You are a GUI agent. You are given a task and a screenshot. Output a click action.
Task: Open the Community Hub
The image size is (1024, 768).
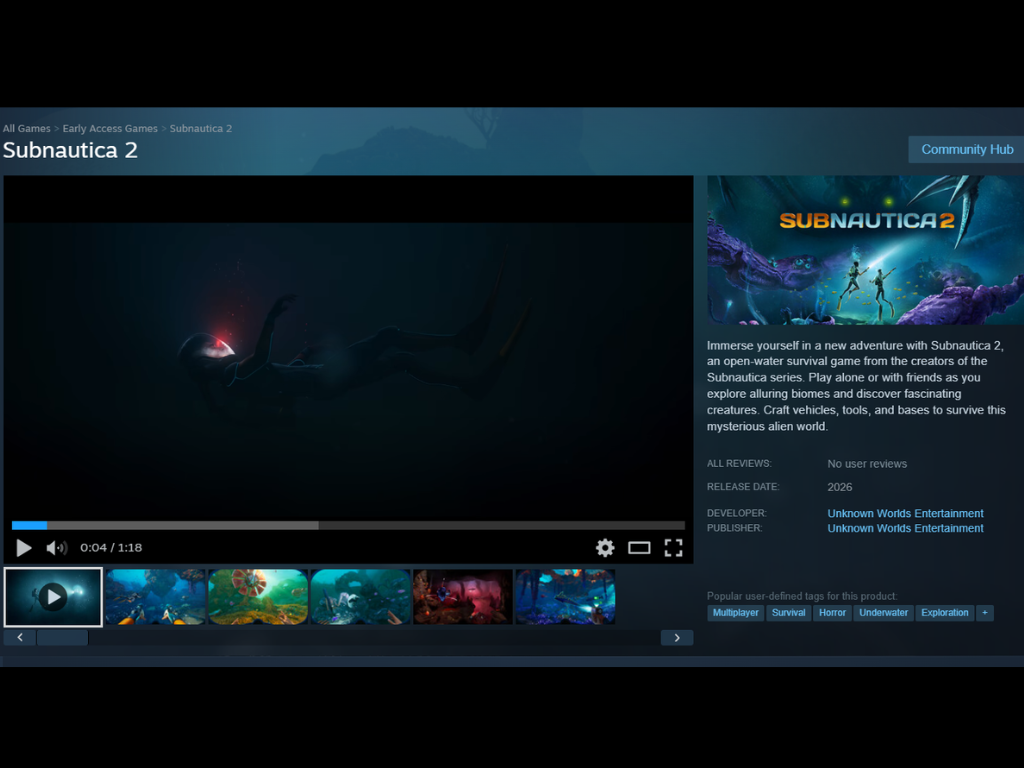point(965,149)
